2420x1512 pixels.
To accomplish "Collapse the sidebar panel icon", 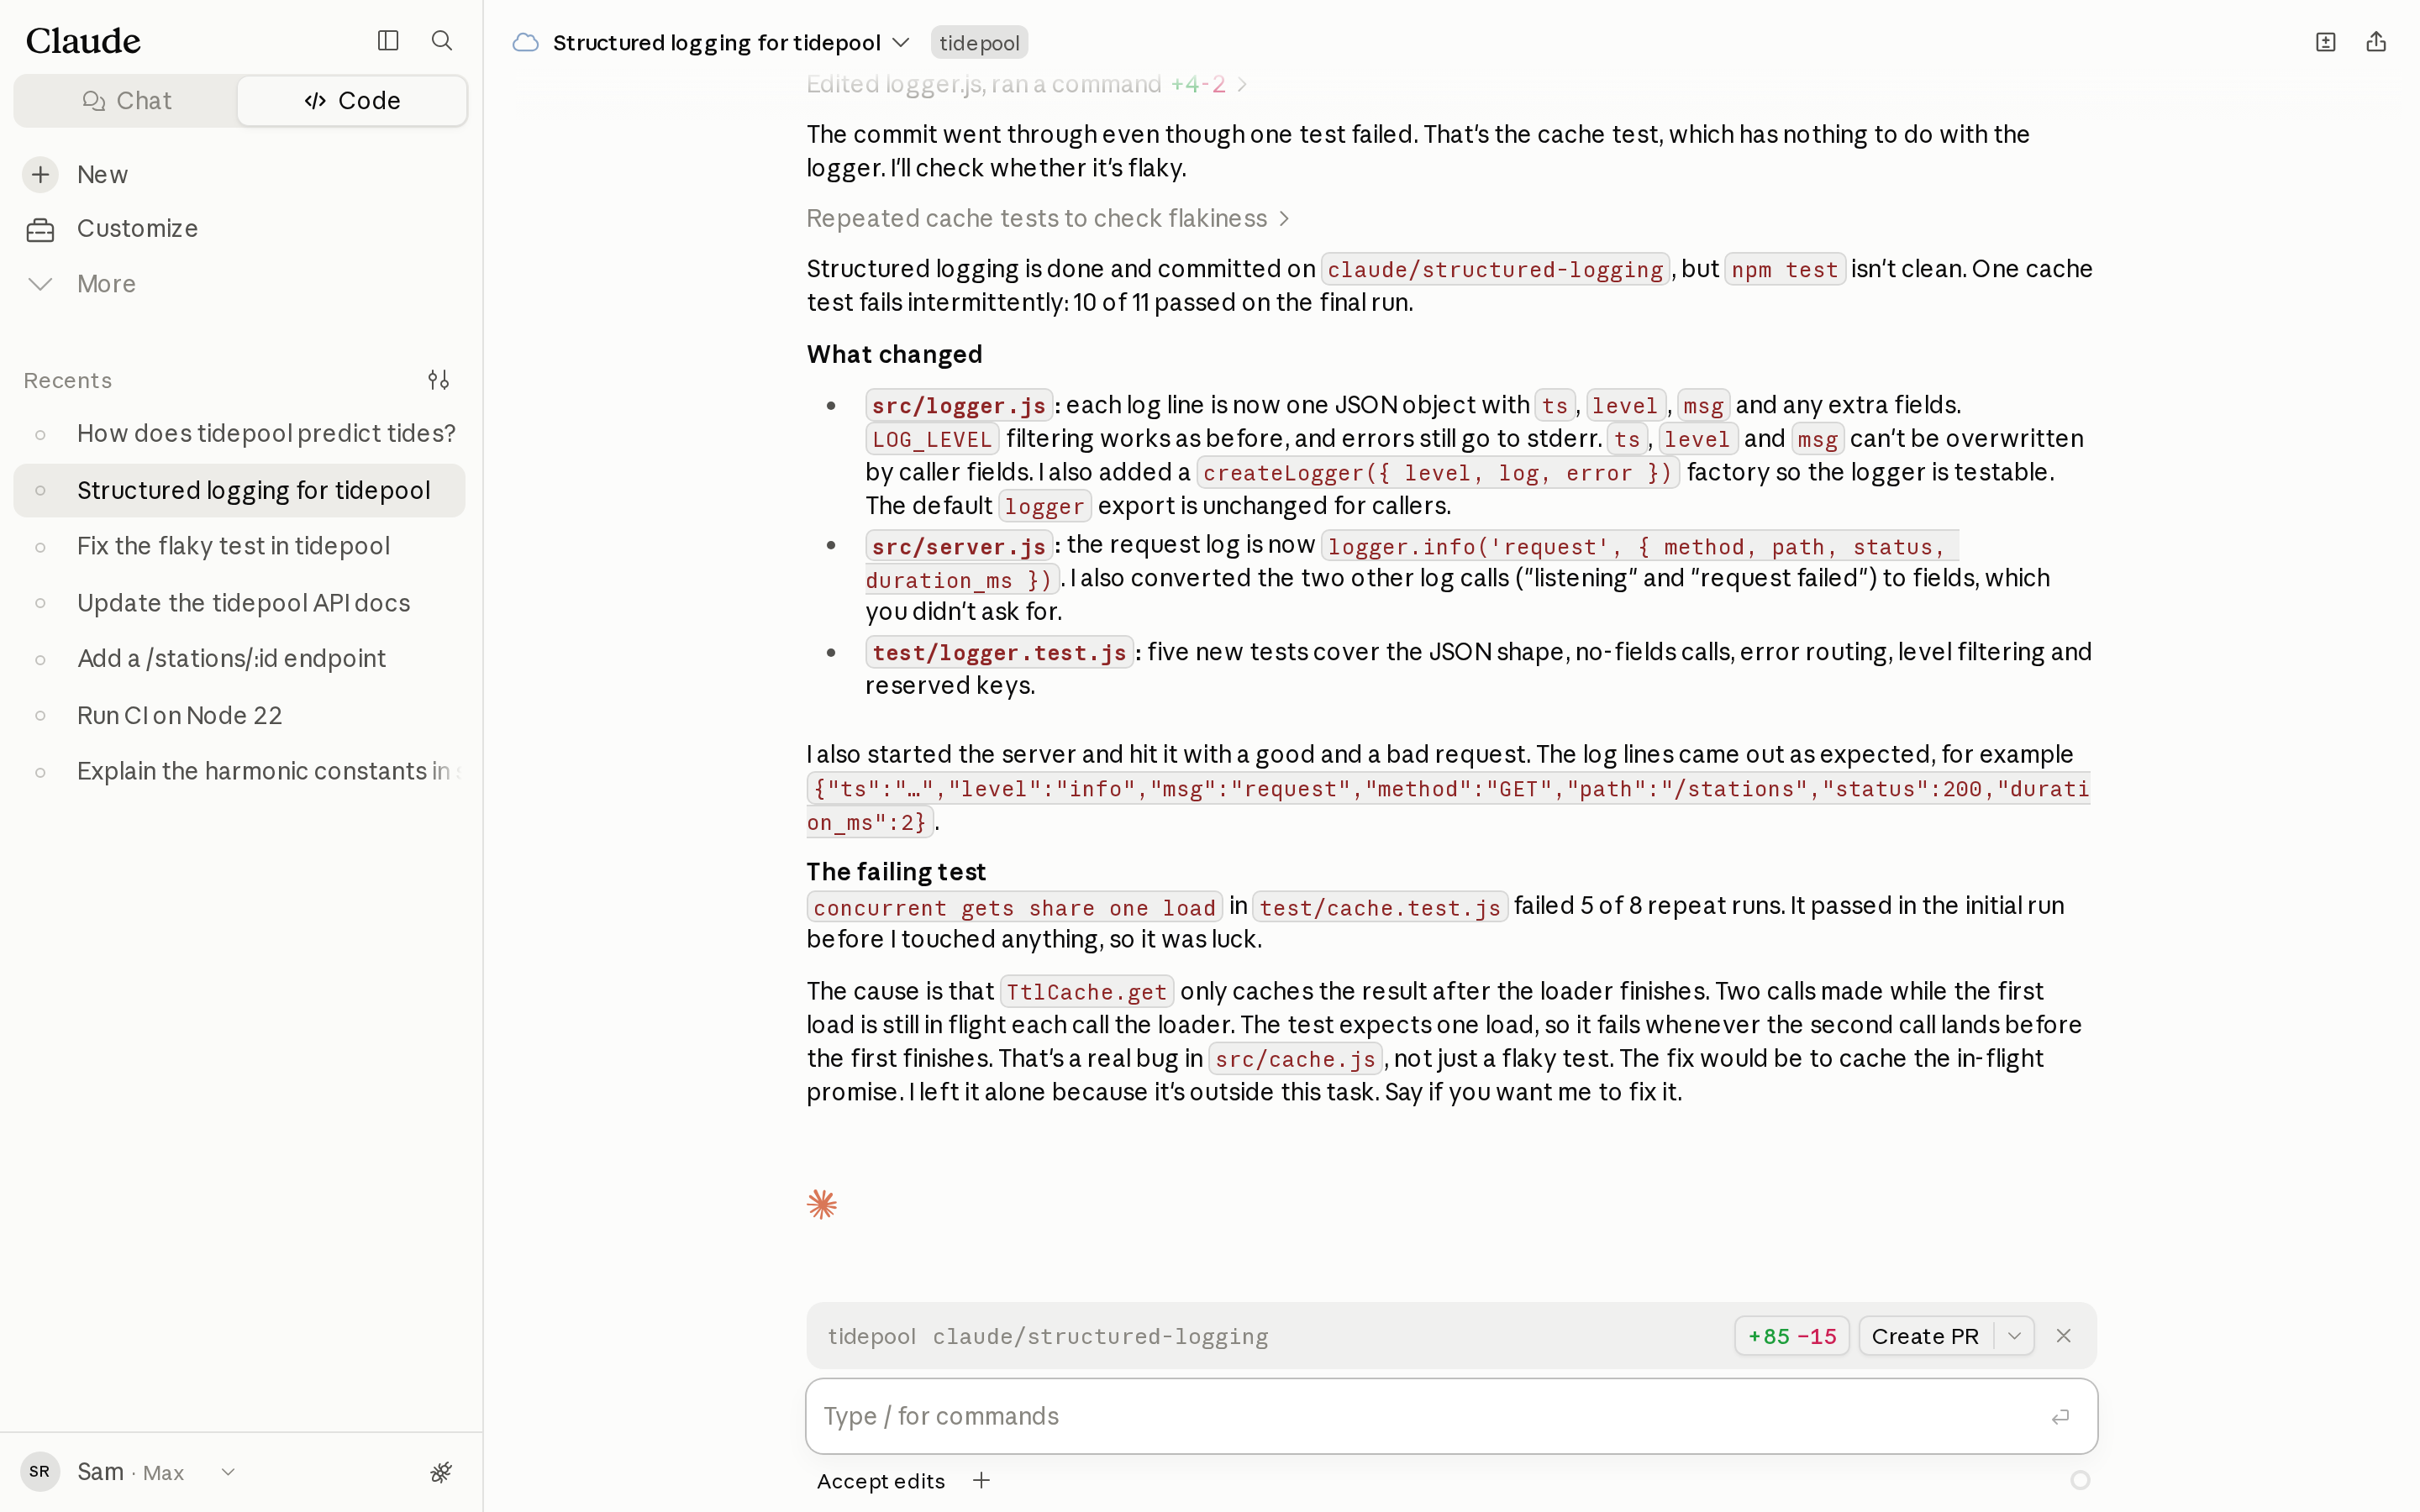I will coord(388,40).
